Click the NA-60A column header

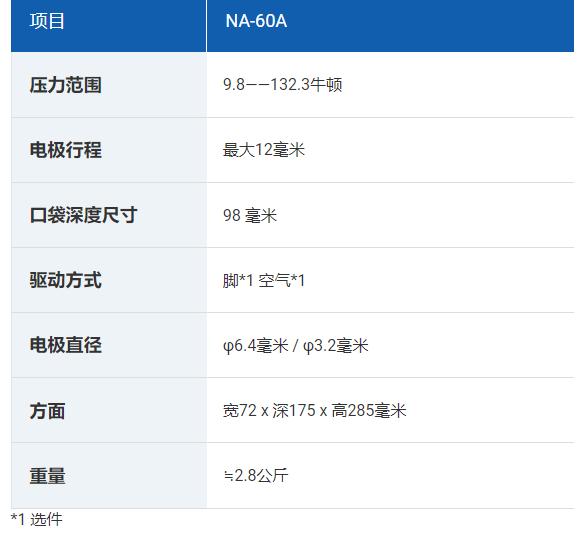tap(390, 26)
